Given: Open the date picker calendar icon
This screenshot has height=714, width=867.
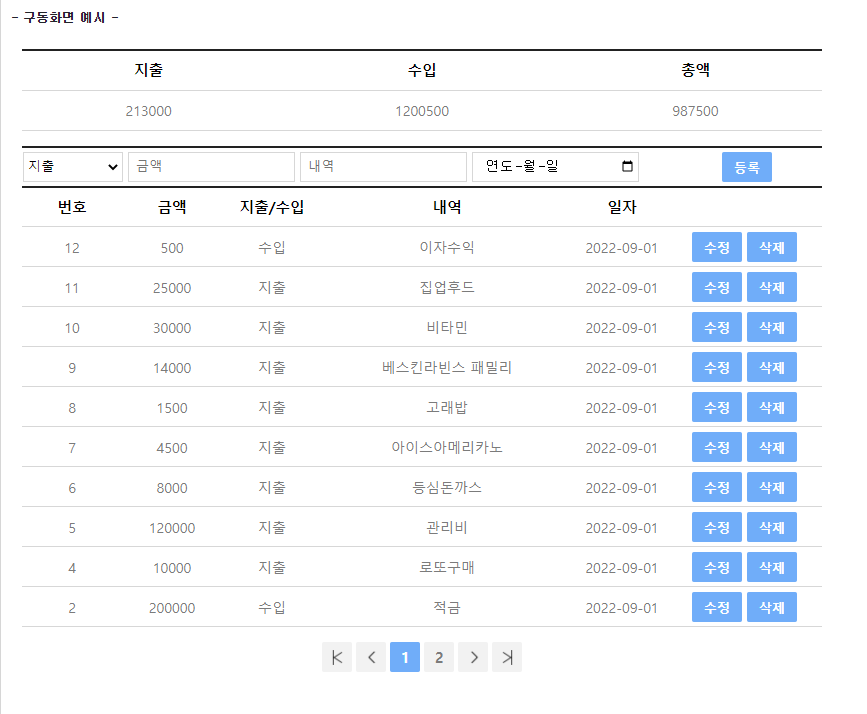Looking at the screenshot, I should click(x=627, y=166).
